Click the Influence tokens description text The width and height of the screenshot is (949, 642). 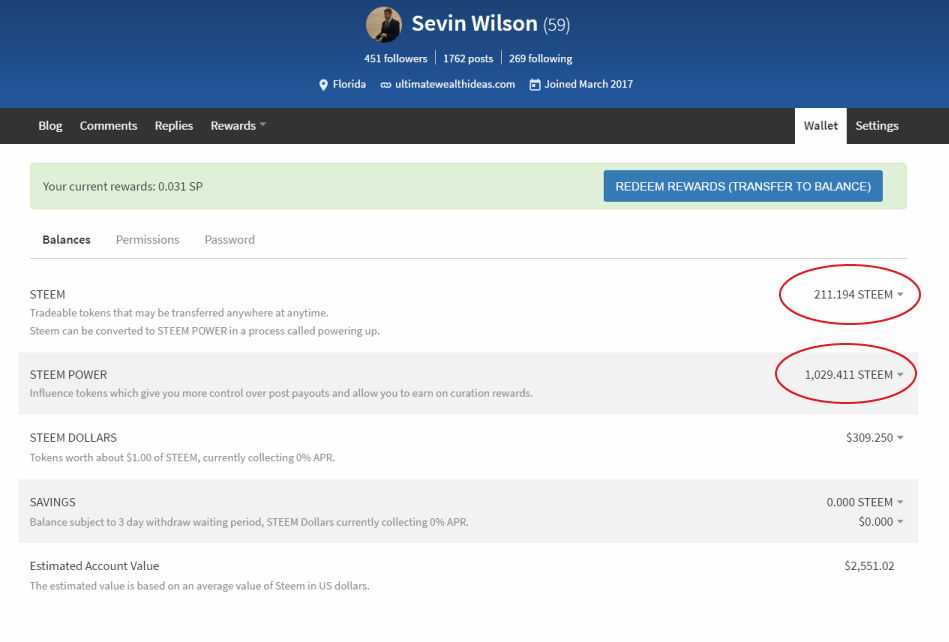click(x=281, y=393)
